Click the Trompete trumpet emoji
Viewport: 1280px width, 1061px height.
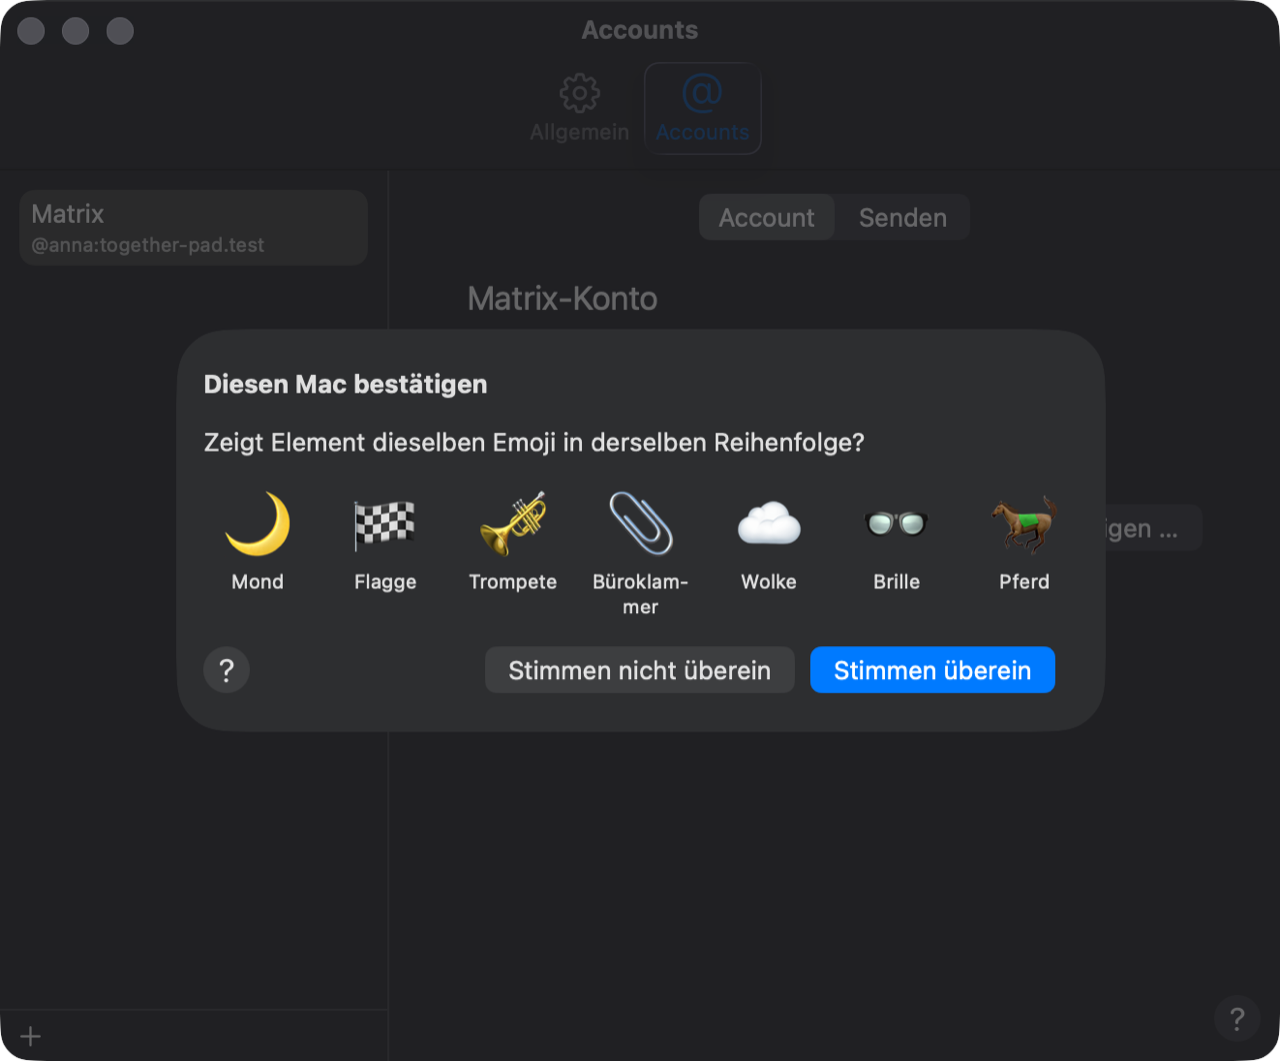tap(513, 523)
